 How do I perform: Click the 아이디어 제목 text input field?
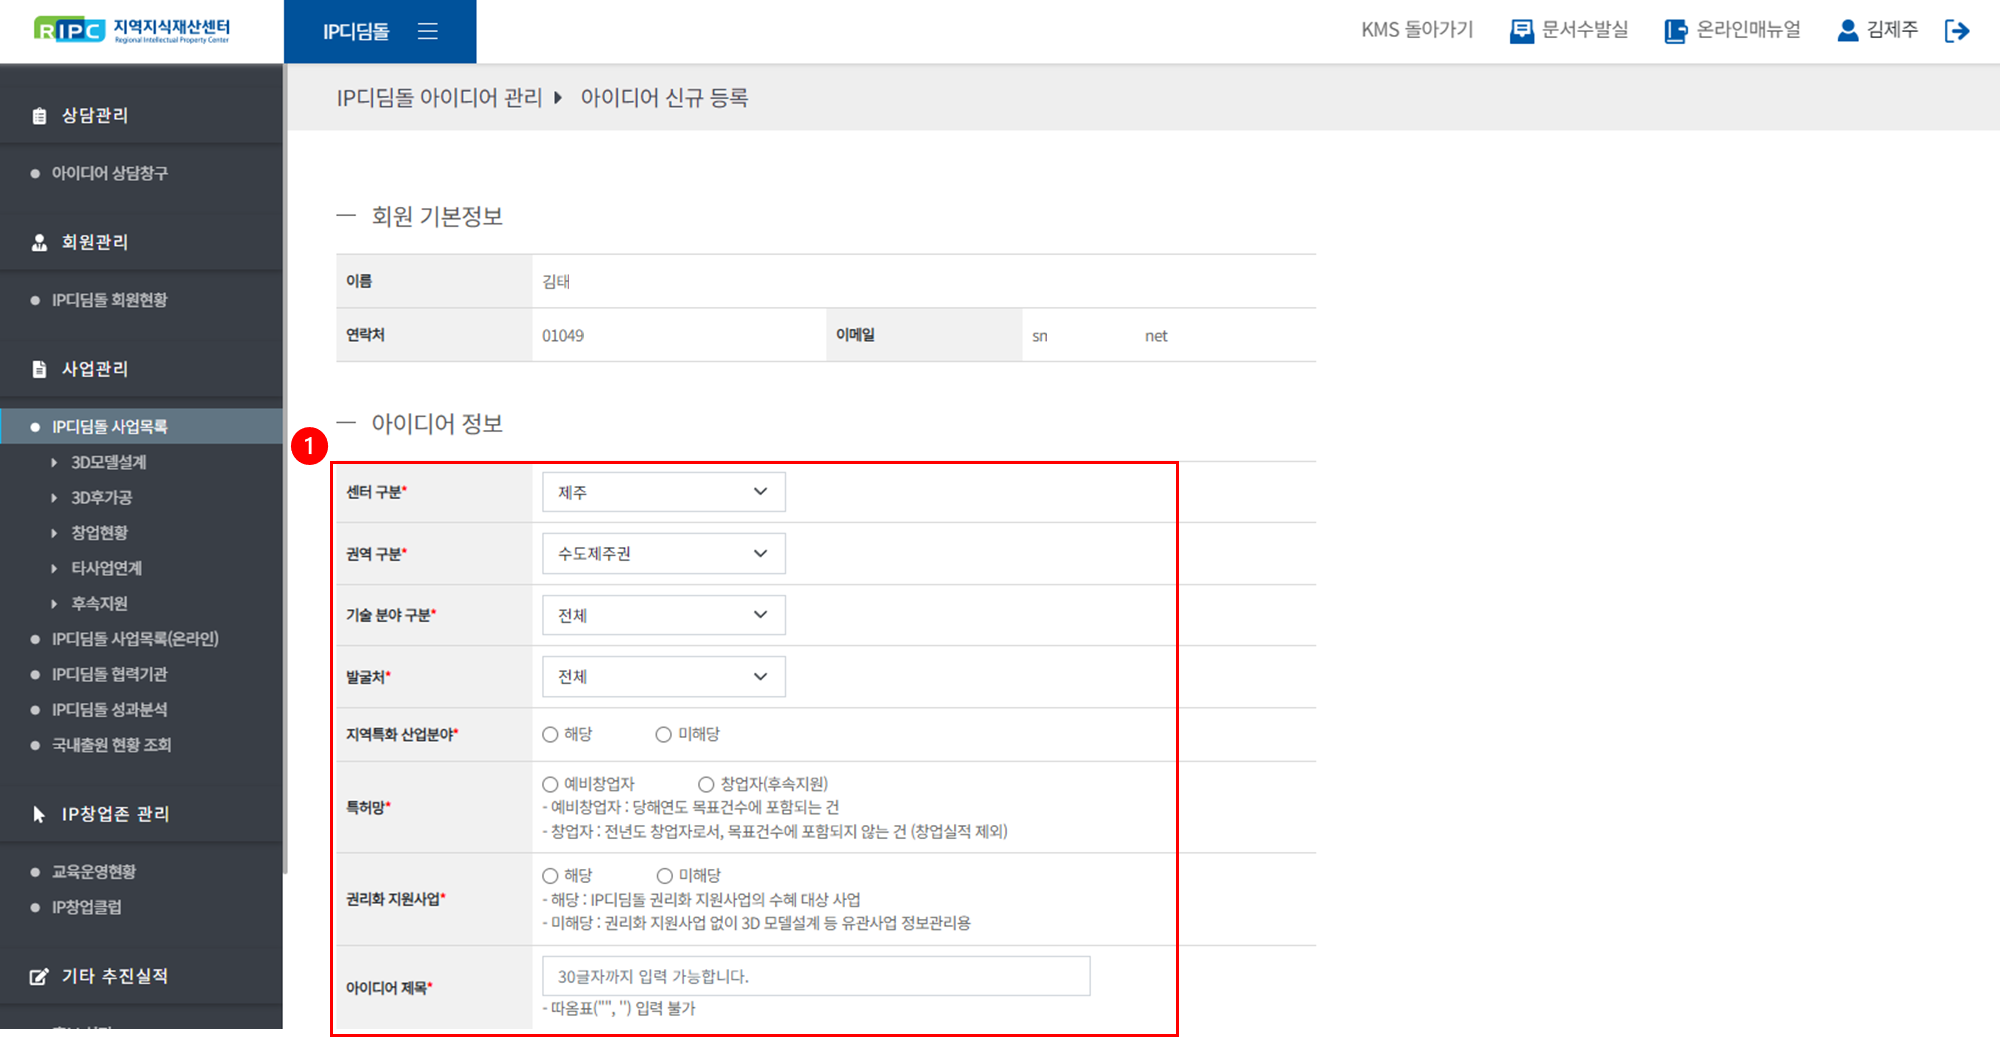click(x=815, y=976)
